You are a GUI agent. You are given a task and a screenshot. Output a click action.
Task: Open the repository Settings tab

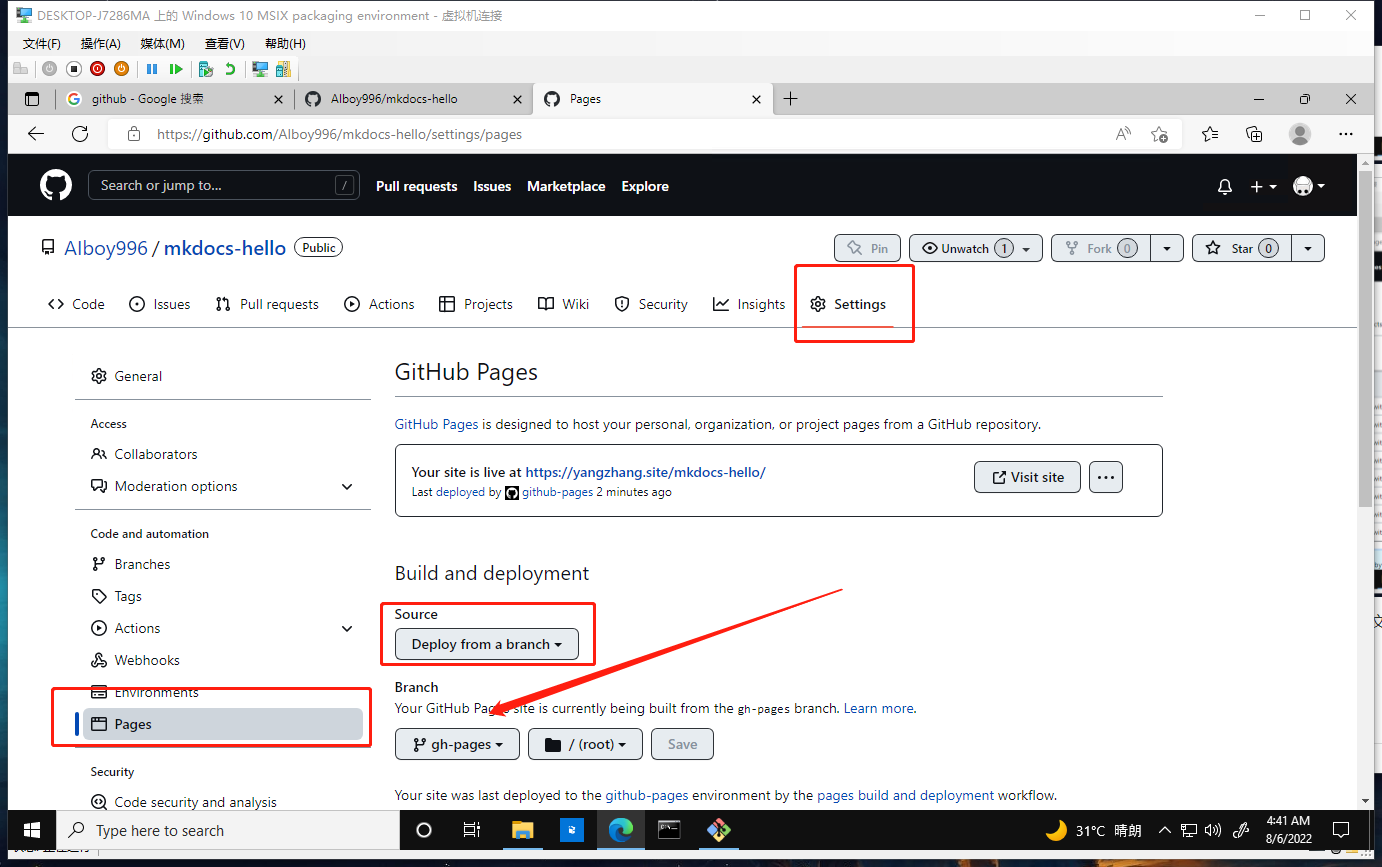click(x=849, y=304)
